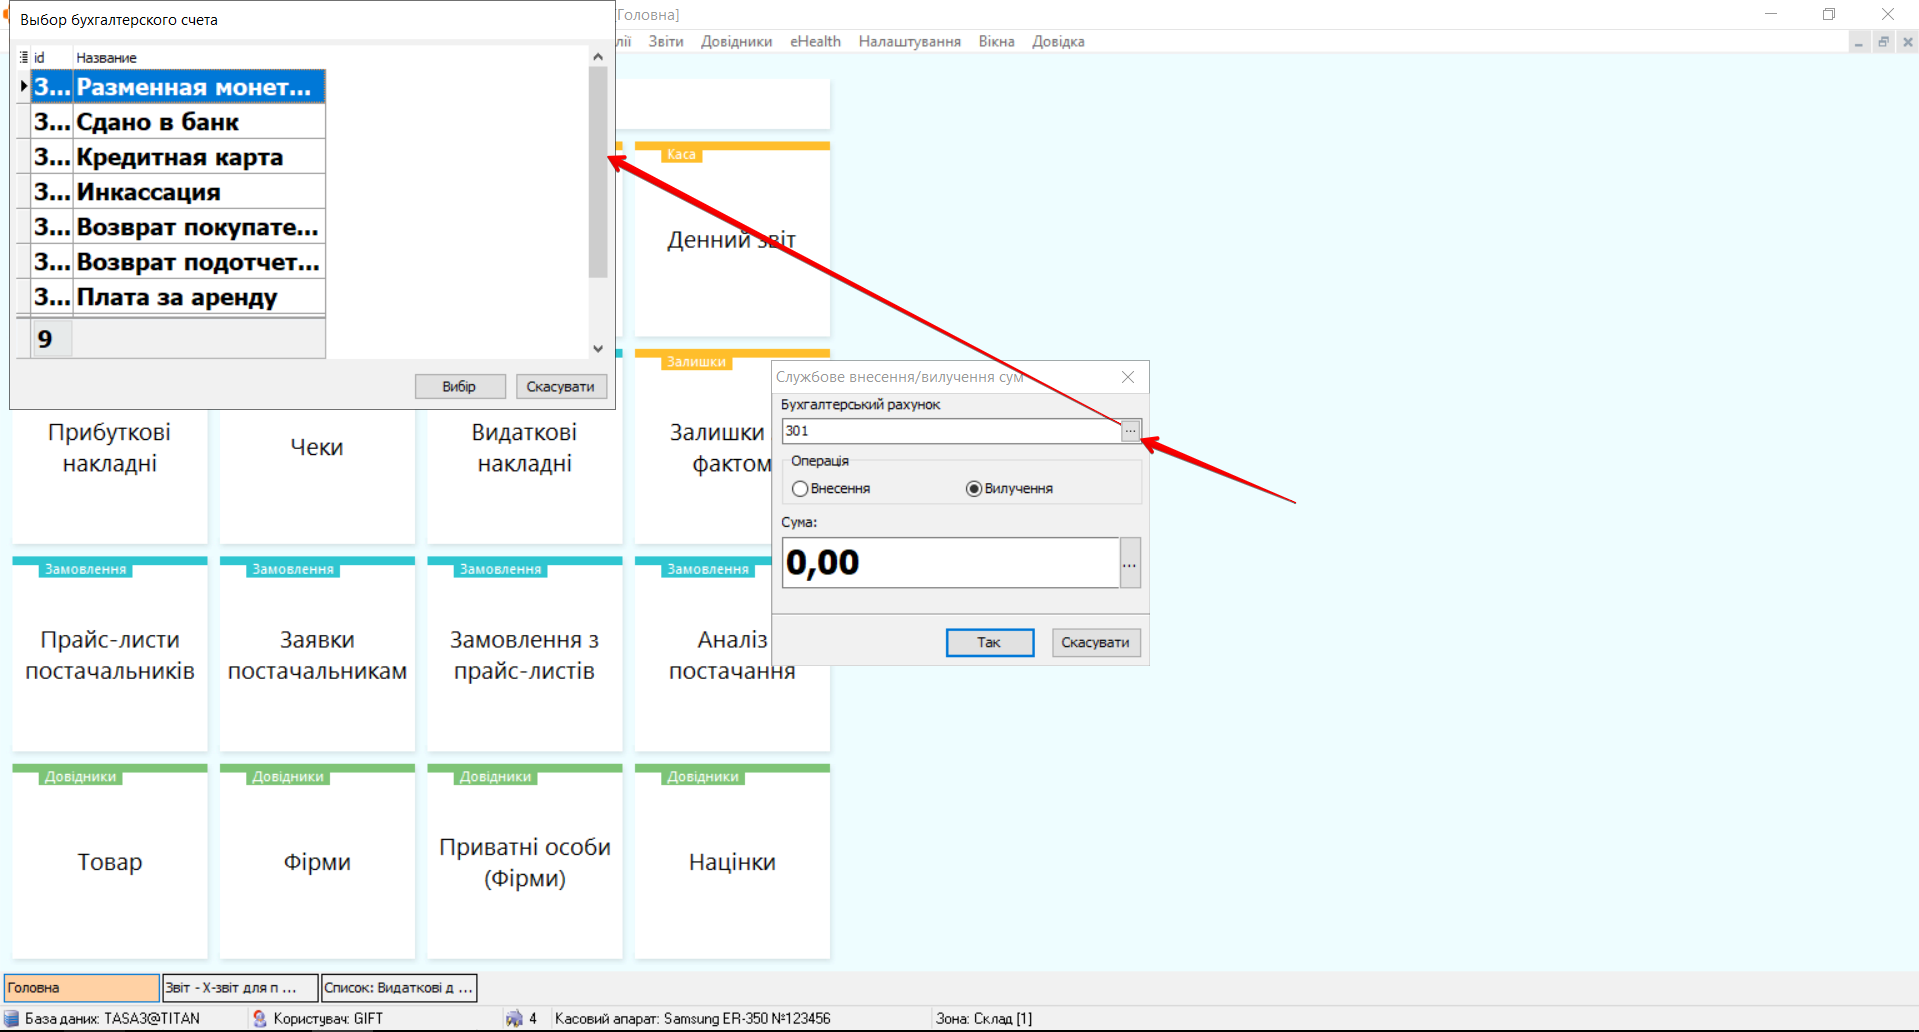Screen dimensions: 1919x1032
Task: Select the Внесення radio button
Action: (x=800, y=489)
